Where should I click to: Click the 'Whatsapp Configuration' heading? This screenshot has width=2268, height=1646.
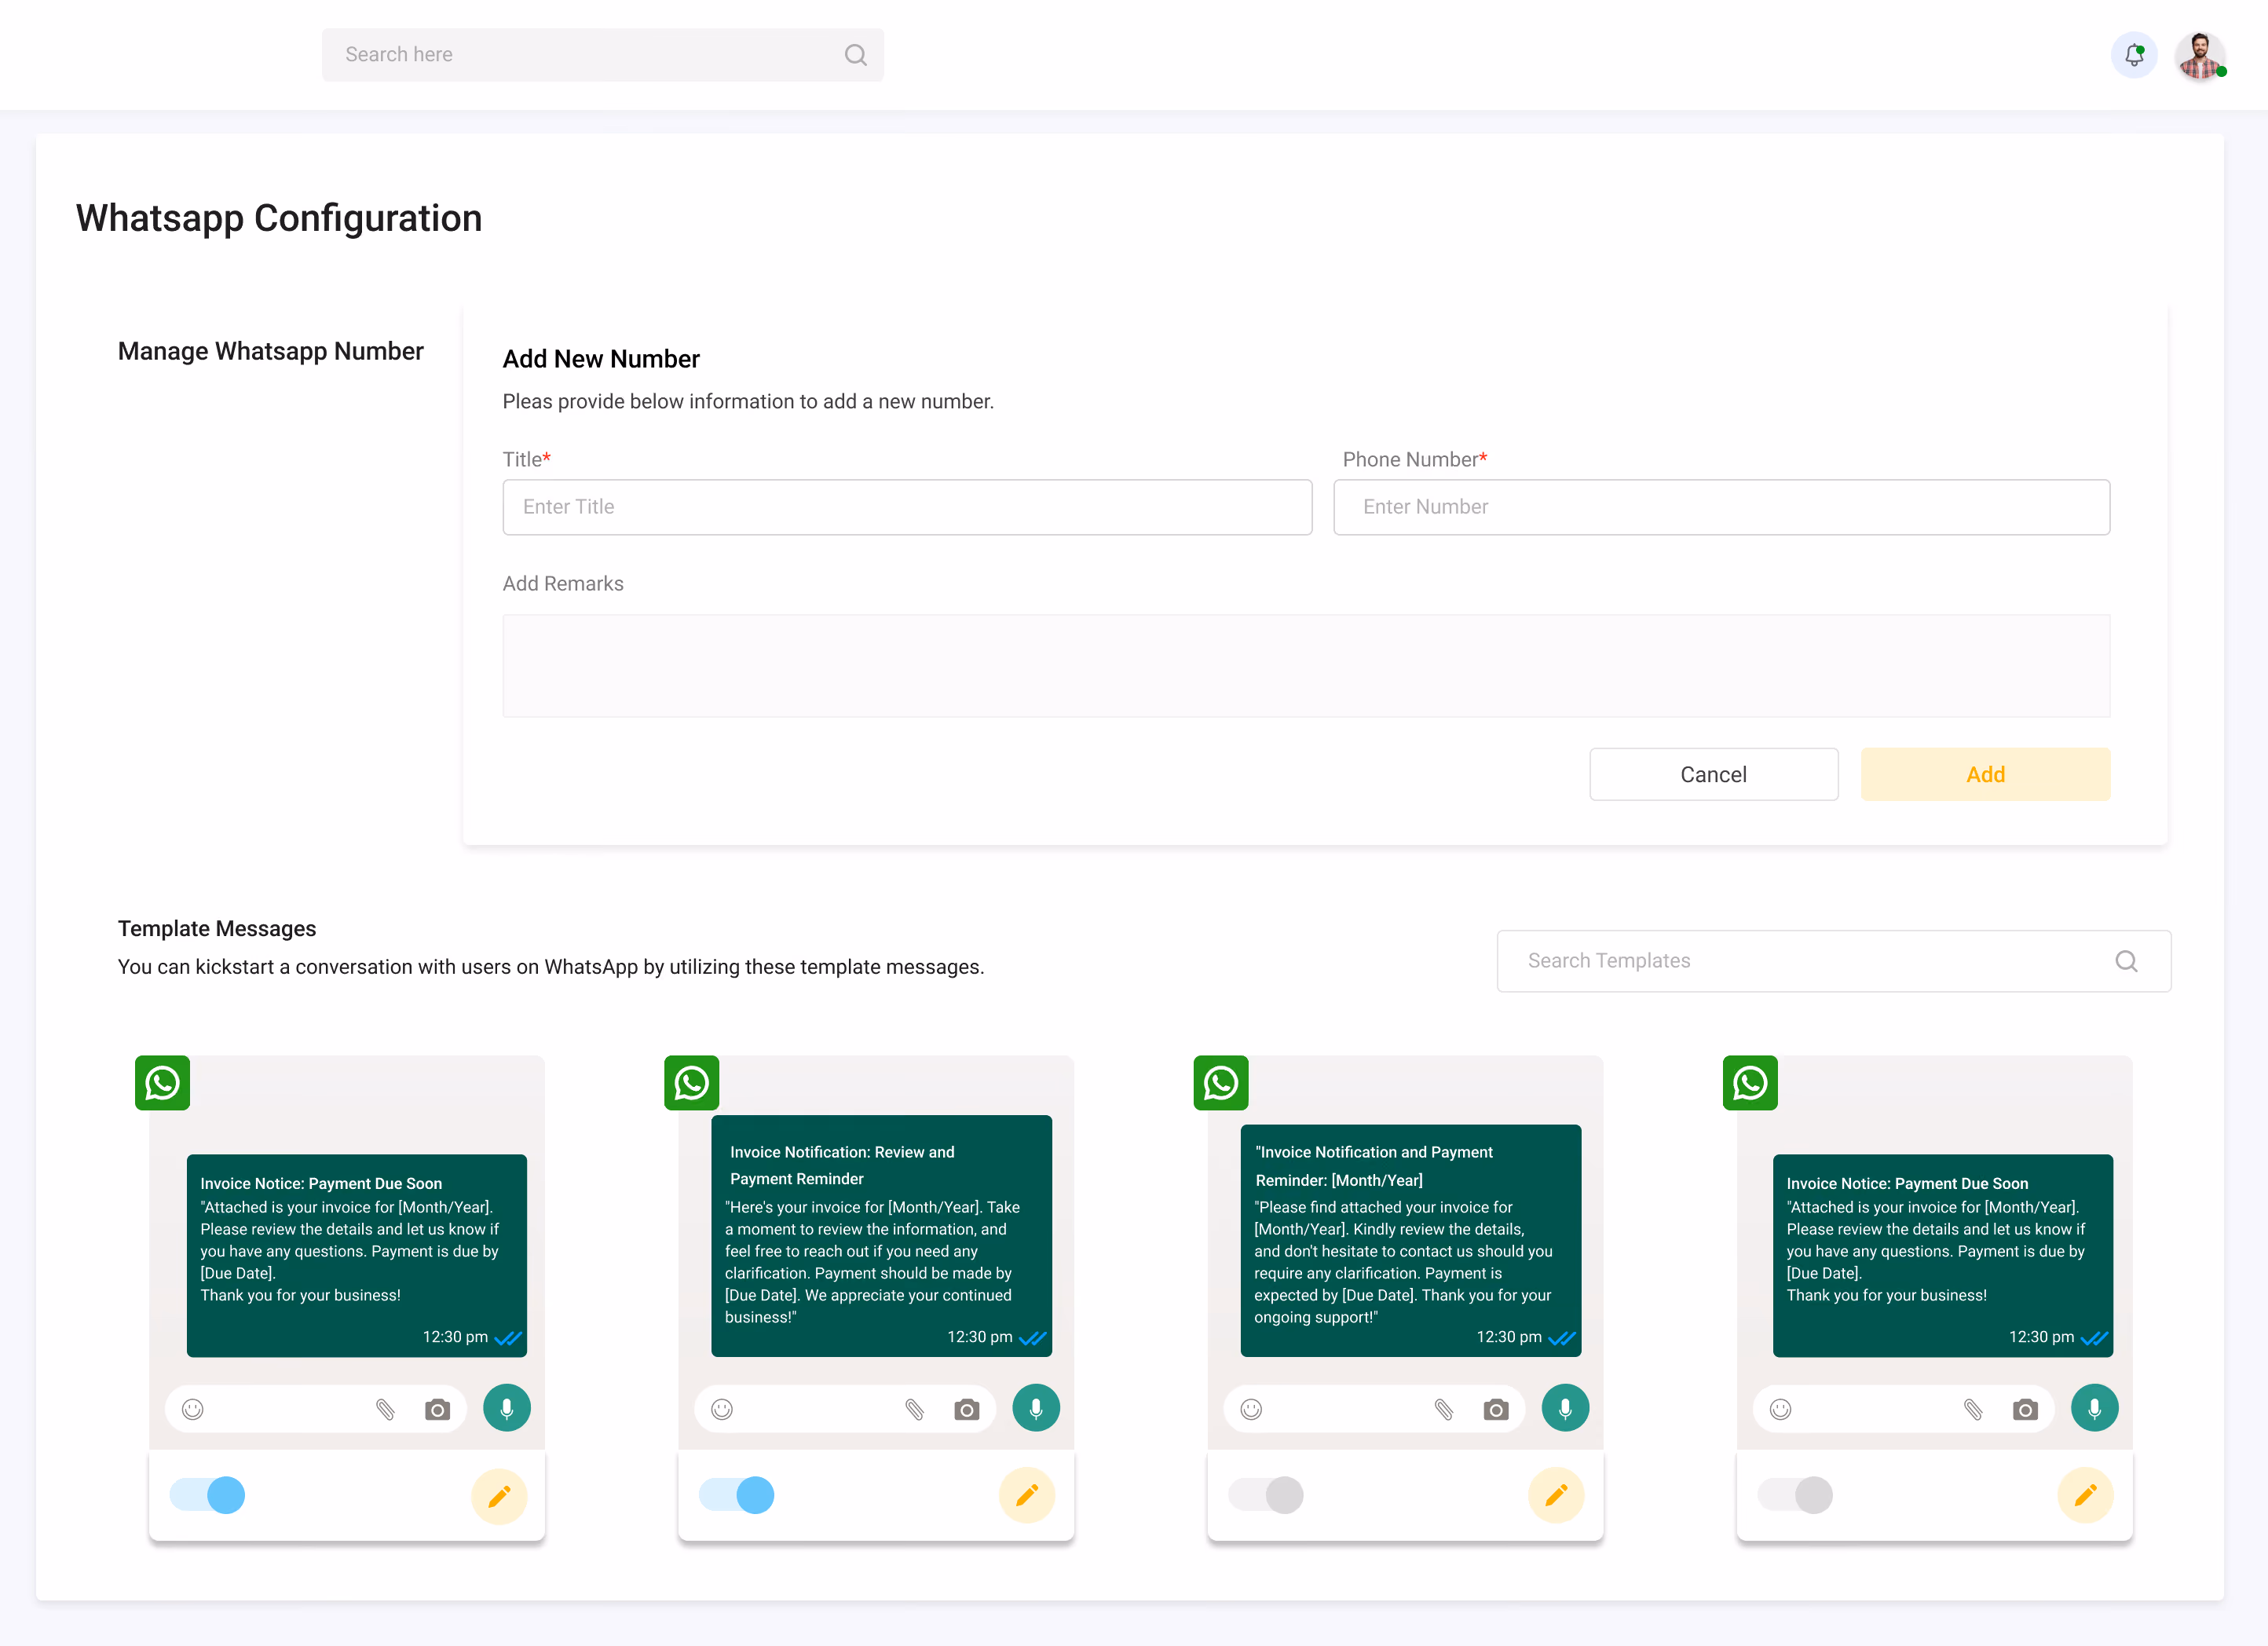click(279, 218)
